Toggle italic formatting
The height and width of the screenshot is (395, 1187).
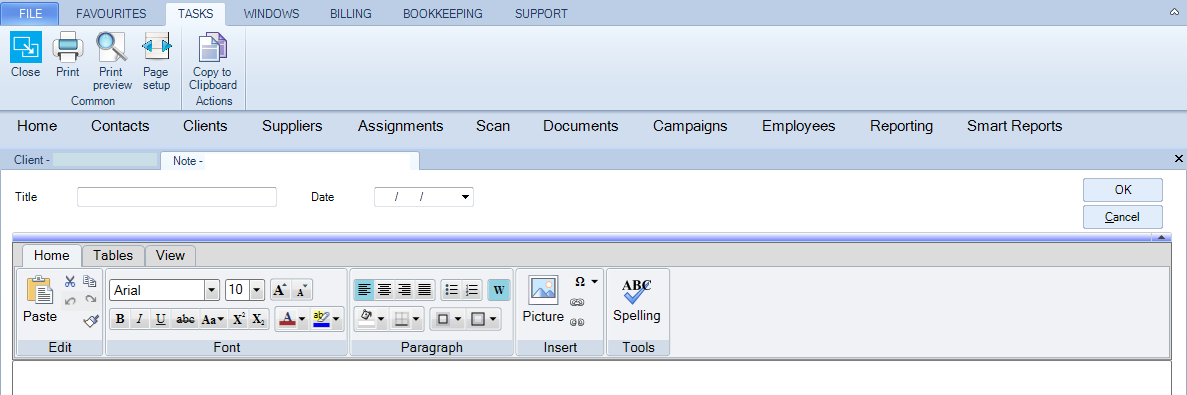(139, 319)
